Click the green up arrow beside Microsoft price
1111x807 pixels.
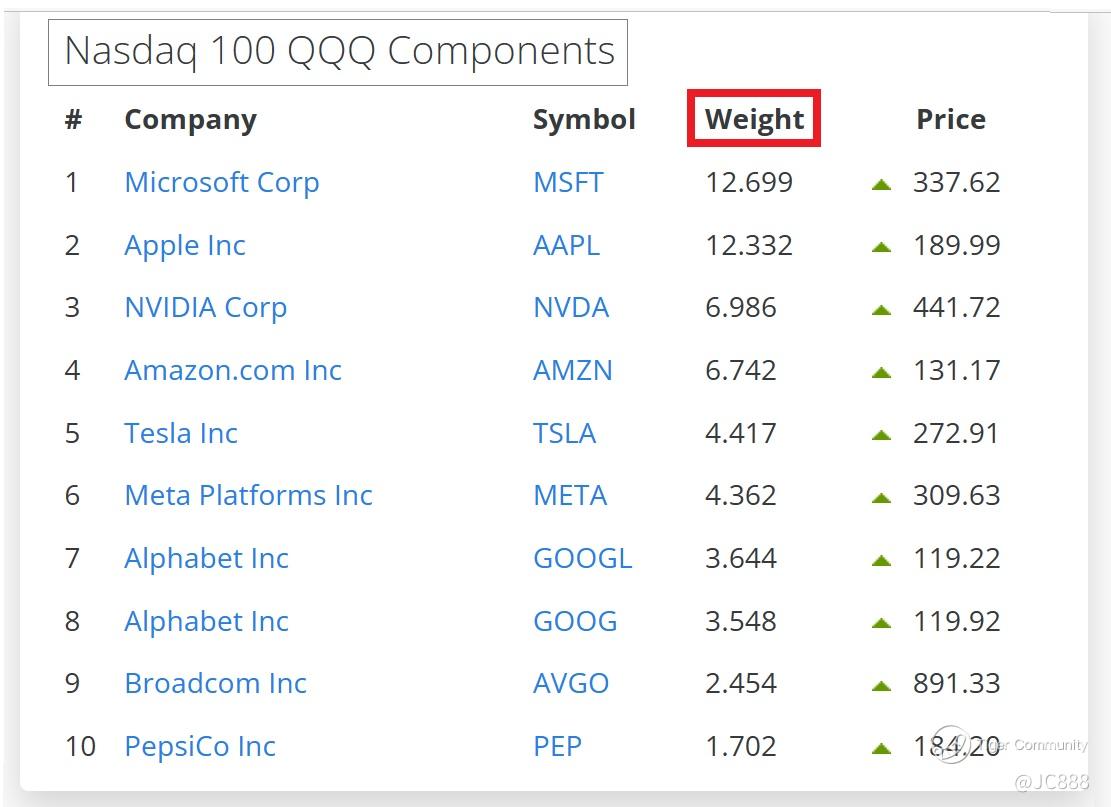pos(881,184)
